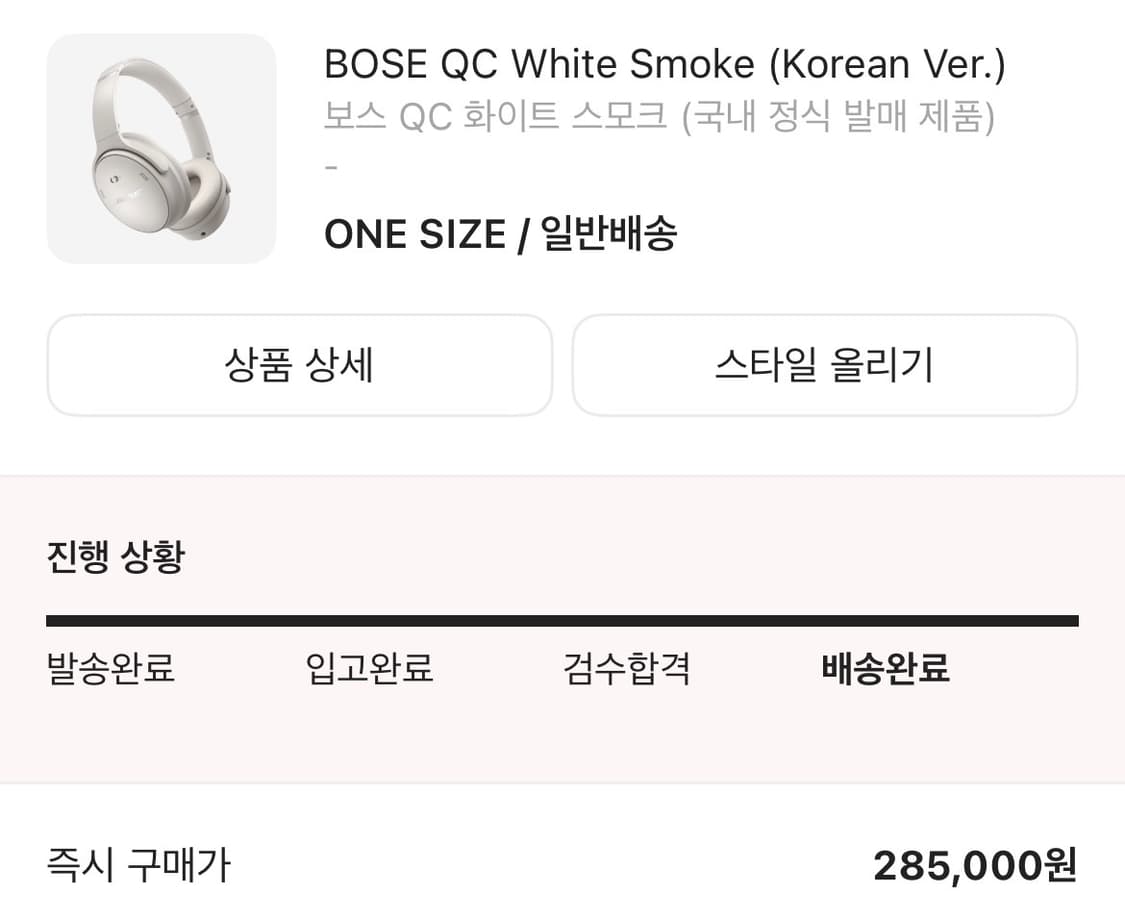Select the bolded "배송완료" status
Image resolution: width=1125 pixels, height=913 pixels.
[x=886, y=670]
